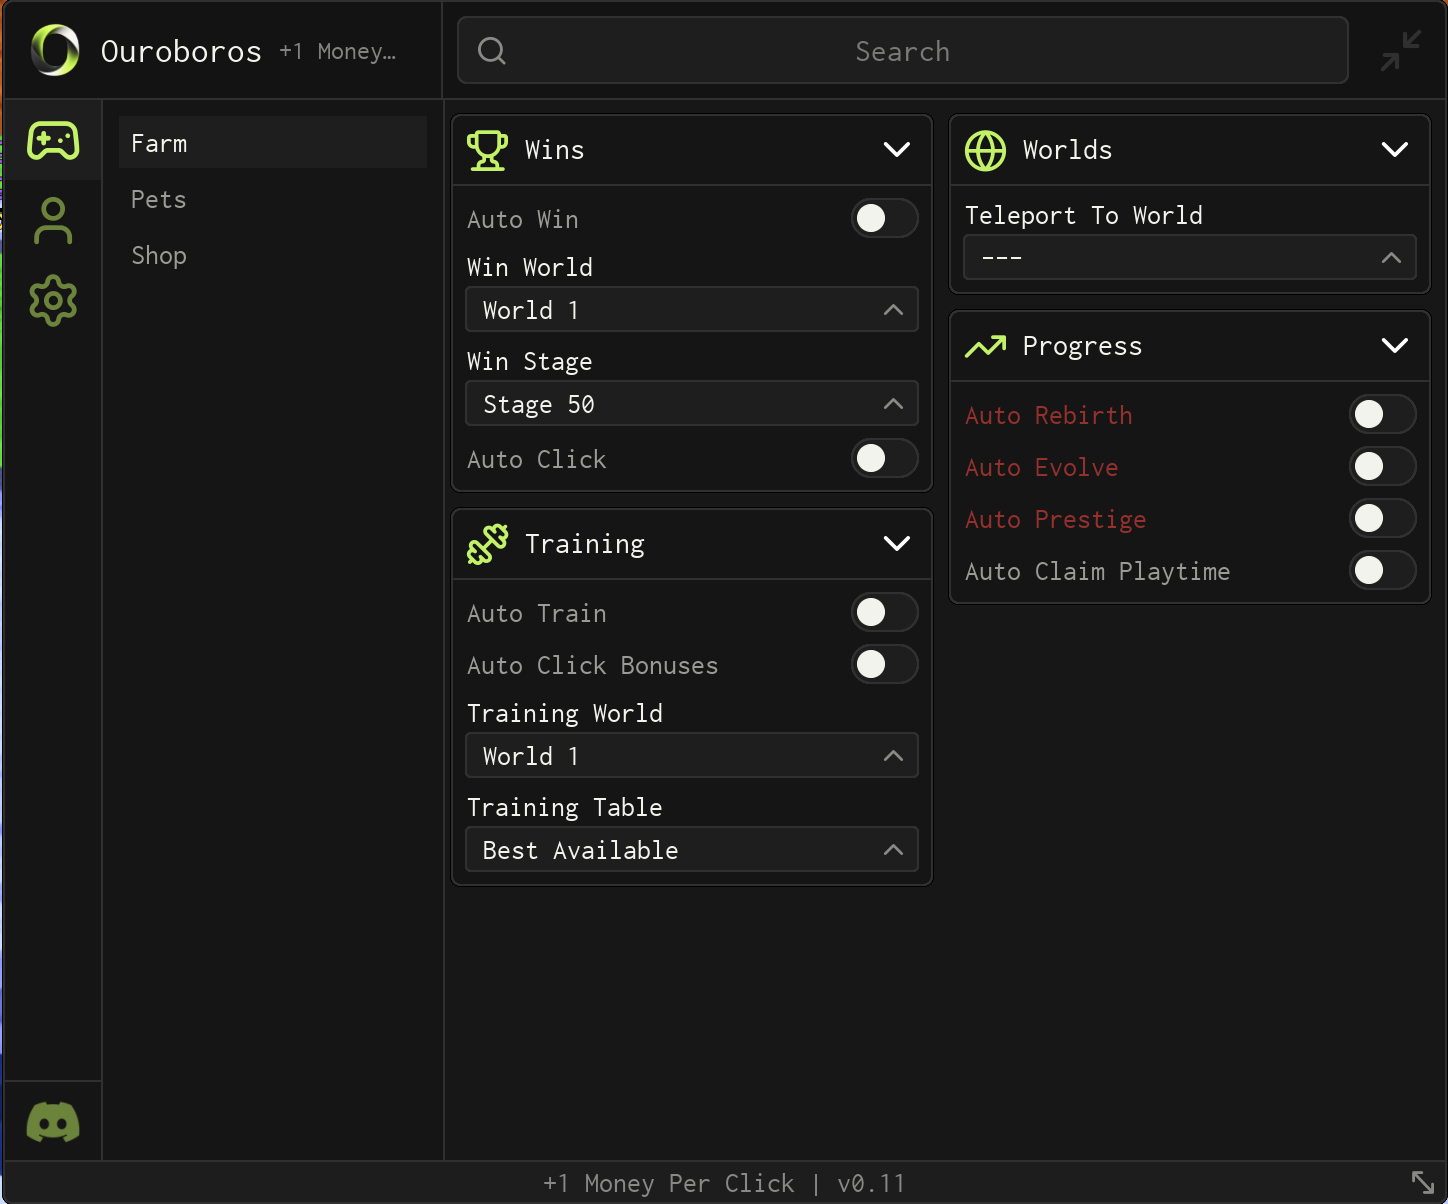Screen dimensions: 1448x1204
Task: Enable Auto Rebirth toggle
Action: (1383, 415)
